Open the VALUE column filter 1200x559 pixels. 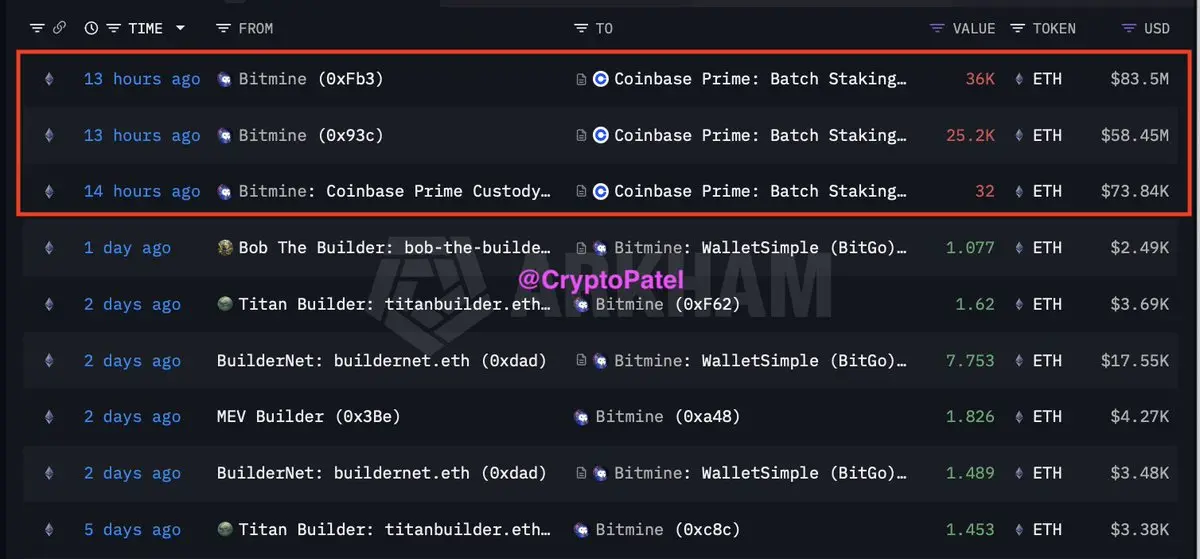pyautogui.click(x=937, y=28)
